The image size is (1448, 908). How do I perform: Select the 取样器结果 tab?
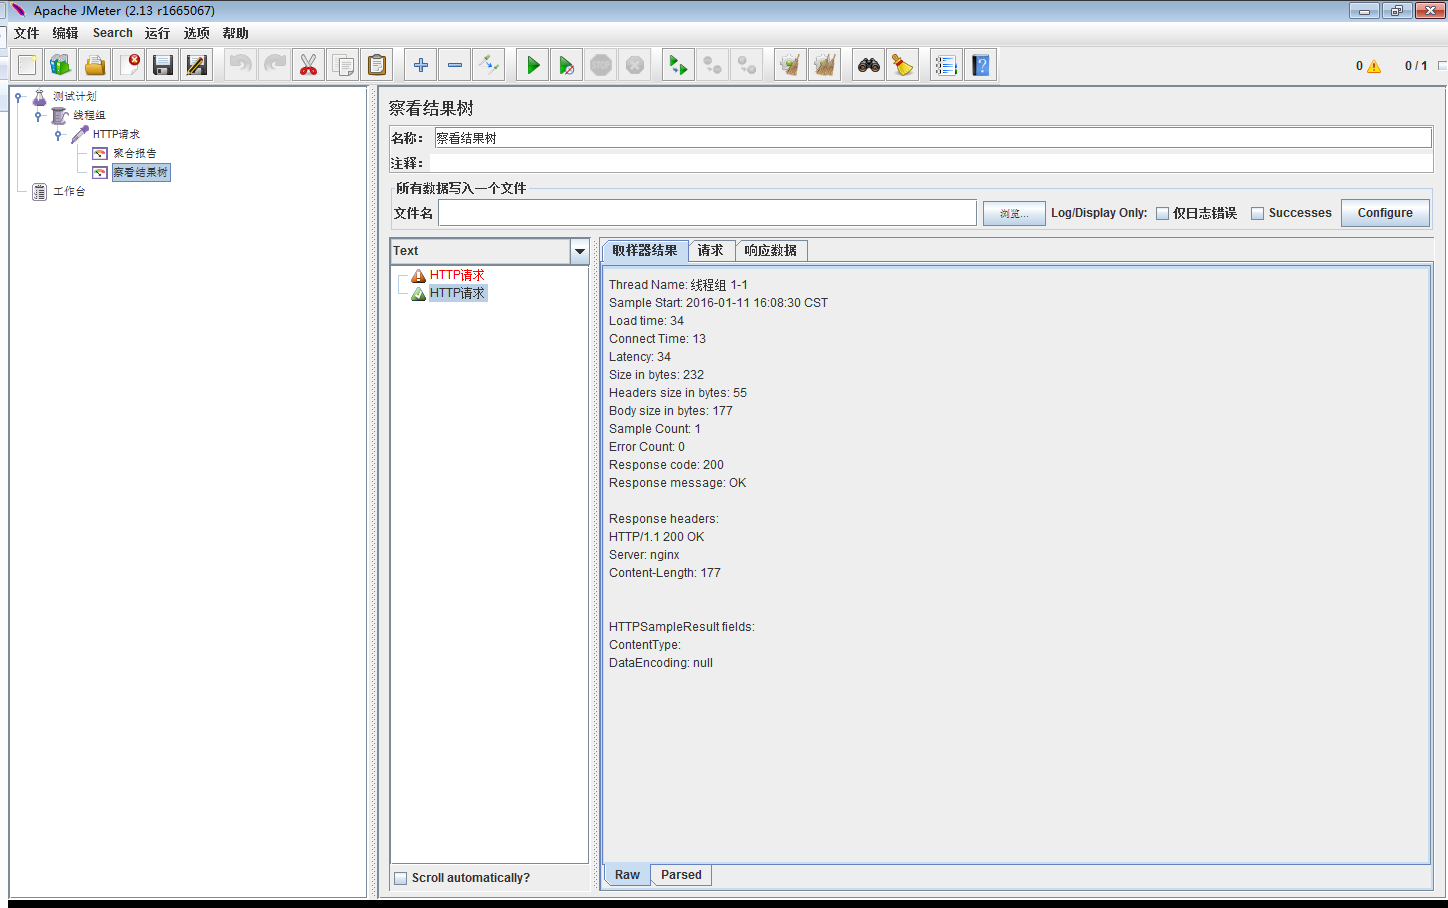tap(645, 251)
